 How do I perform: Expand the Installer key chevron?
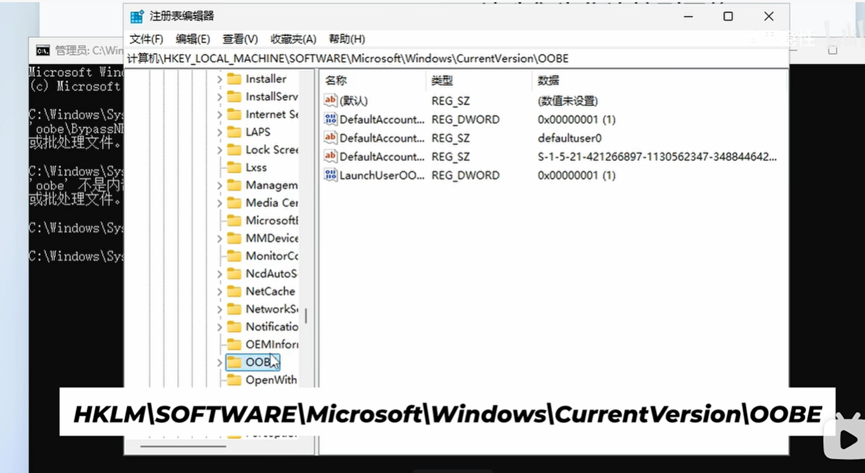[220, 79]
